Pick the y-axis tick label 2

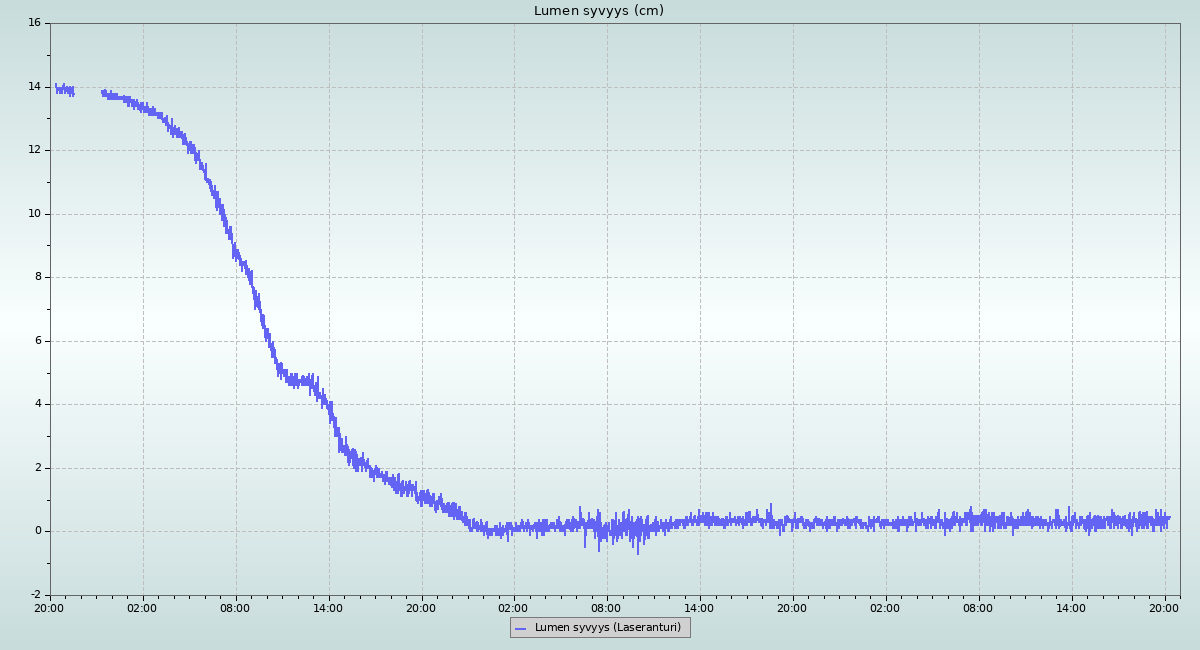coord(37,468)
